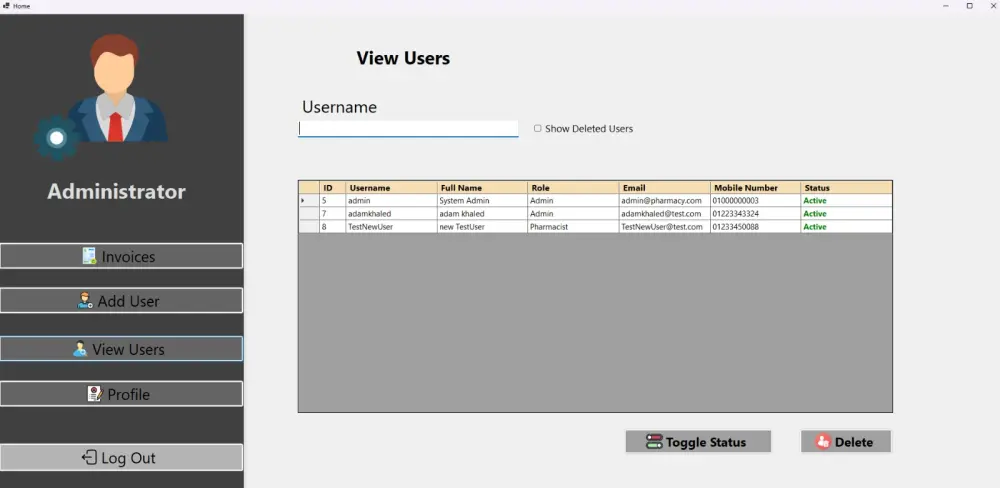The image size is (1000, 488).
Task: Sort by the ID column header
Action: (x=332, y=188)
